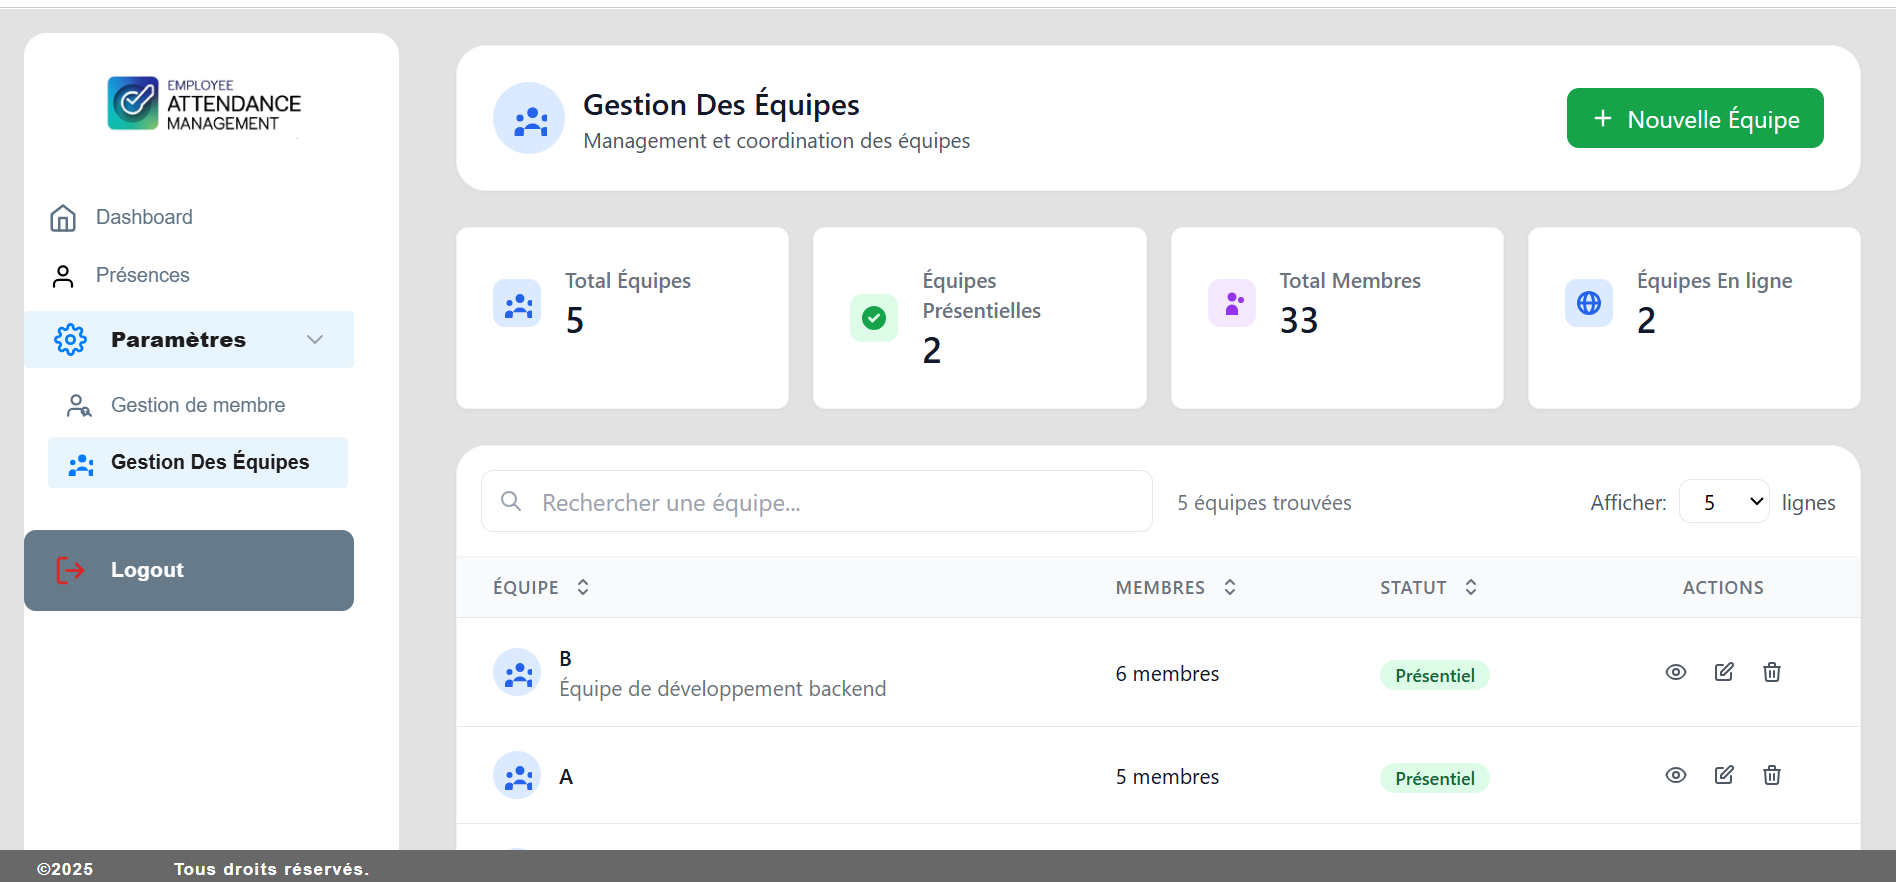Image resolution: width=1896 pixels, height=882 pixels.
Task: Delete team A using trash icon
Action: tap(1772, 775)
